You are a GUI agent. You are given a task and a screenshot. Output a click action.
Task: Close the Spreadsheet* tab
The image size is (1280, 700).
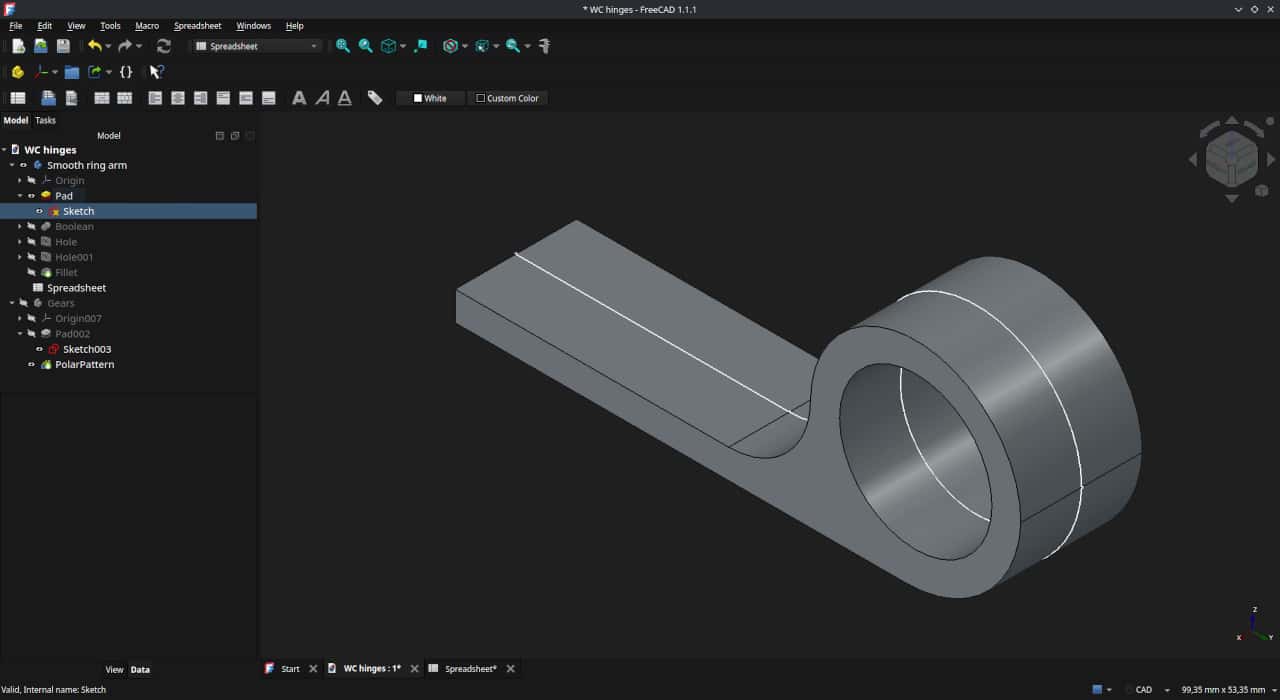[x=511, y=669]
